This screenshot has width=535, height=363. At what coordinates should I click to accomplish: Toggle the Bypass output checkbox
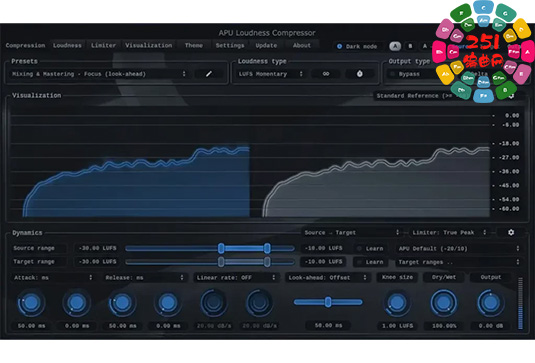click(392, 74)
